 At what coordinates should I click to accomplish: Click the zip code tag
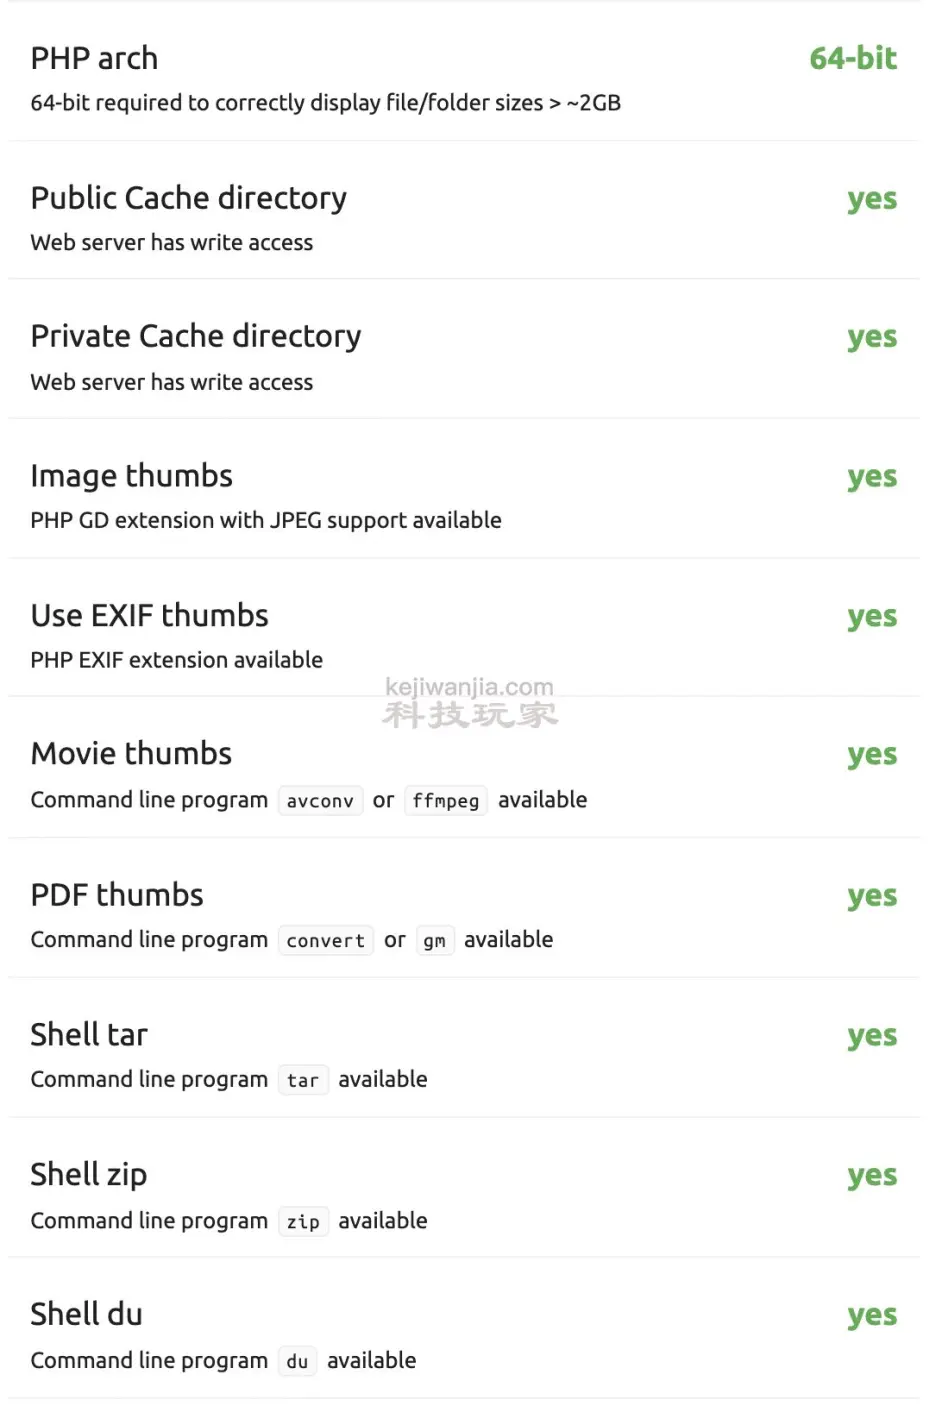click(x=303, y=1222)
